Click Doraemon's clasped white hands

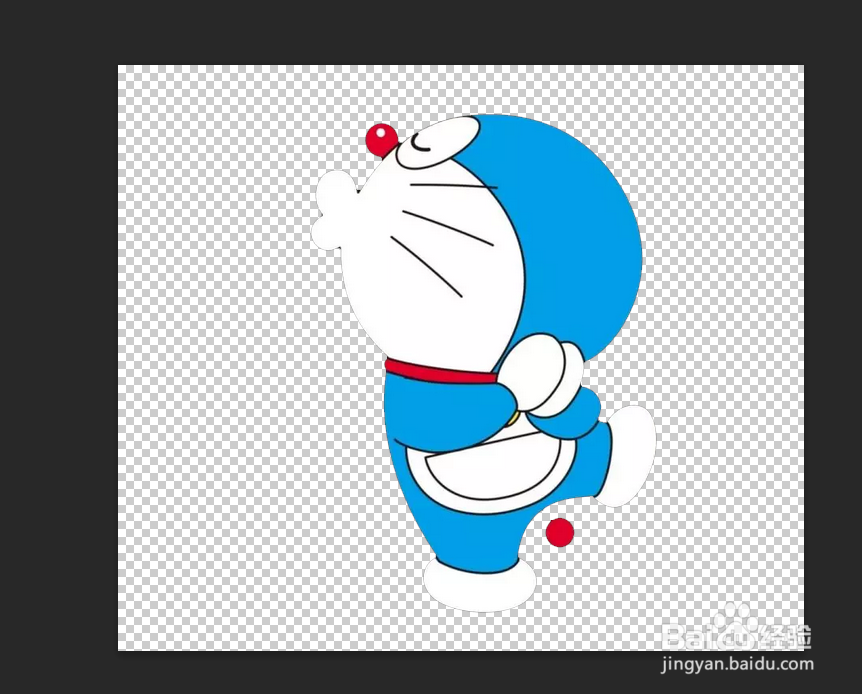click(x=541, y=374)
